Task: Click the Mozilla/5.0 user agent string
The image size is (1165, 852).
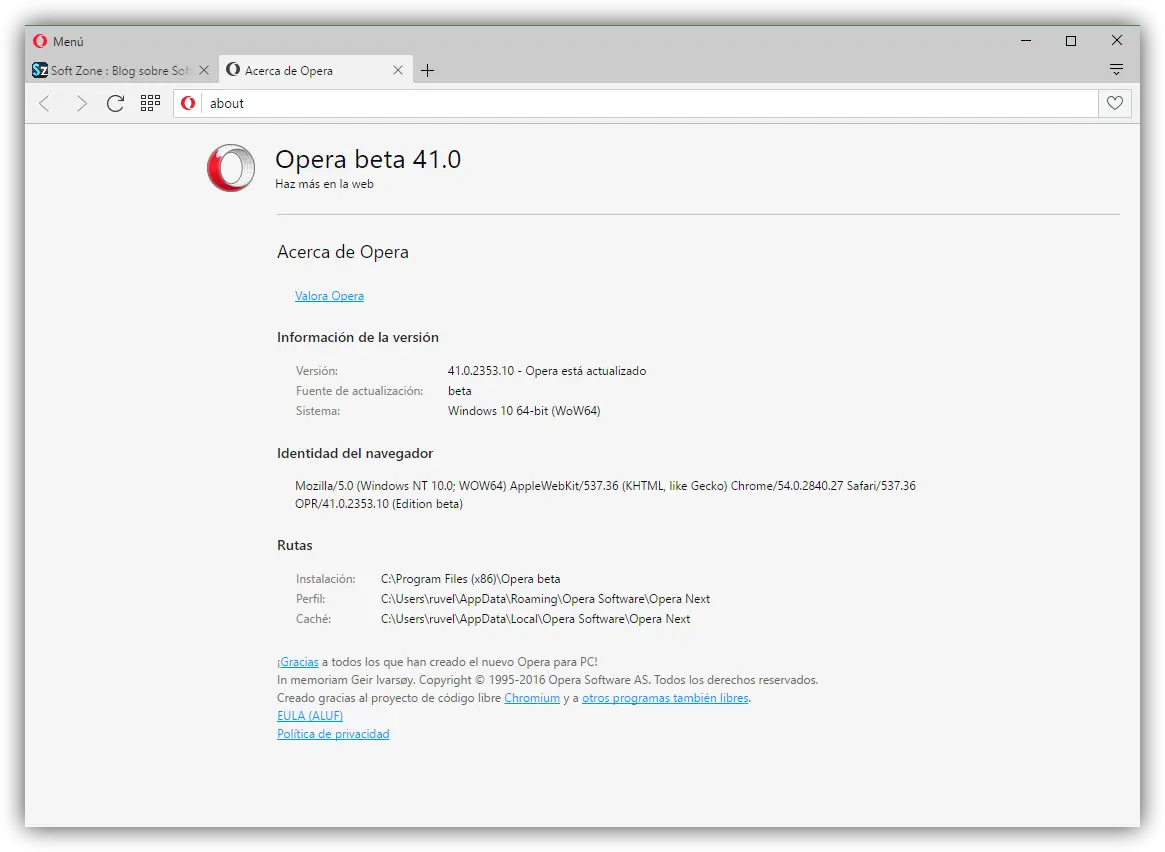Action: pos(605,495)
